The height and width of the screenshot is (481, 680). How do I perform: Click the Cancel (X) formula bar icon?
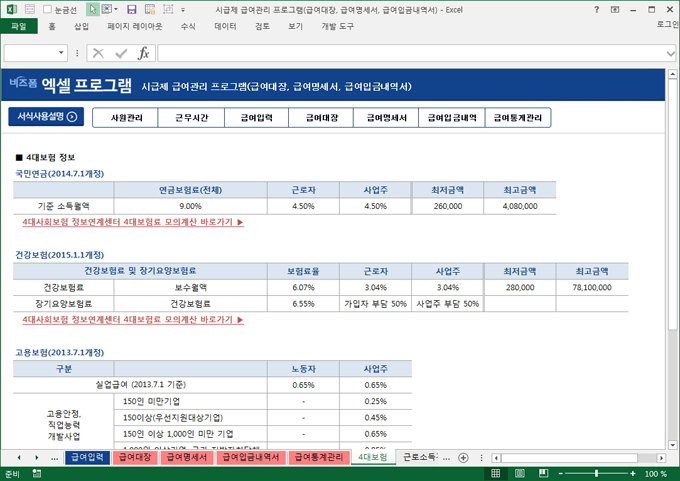click(x=98, y=53)
